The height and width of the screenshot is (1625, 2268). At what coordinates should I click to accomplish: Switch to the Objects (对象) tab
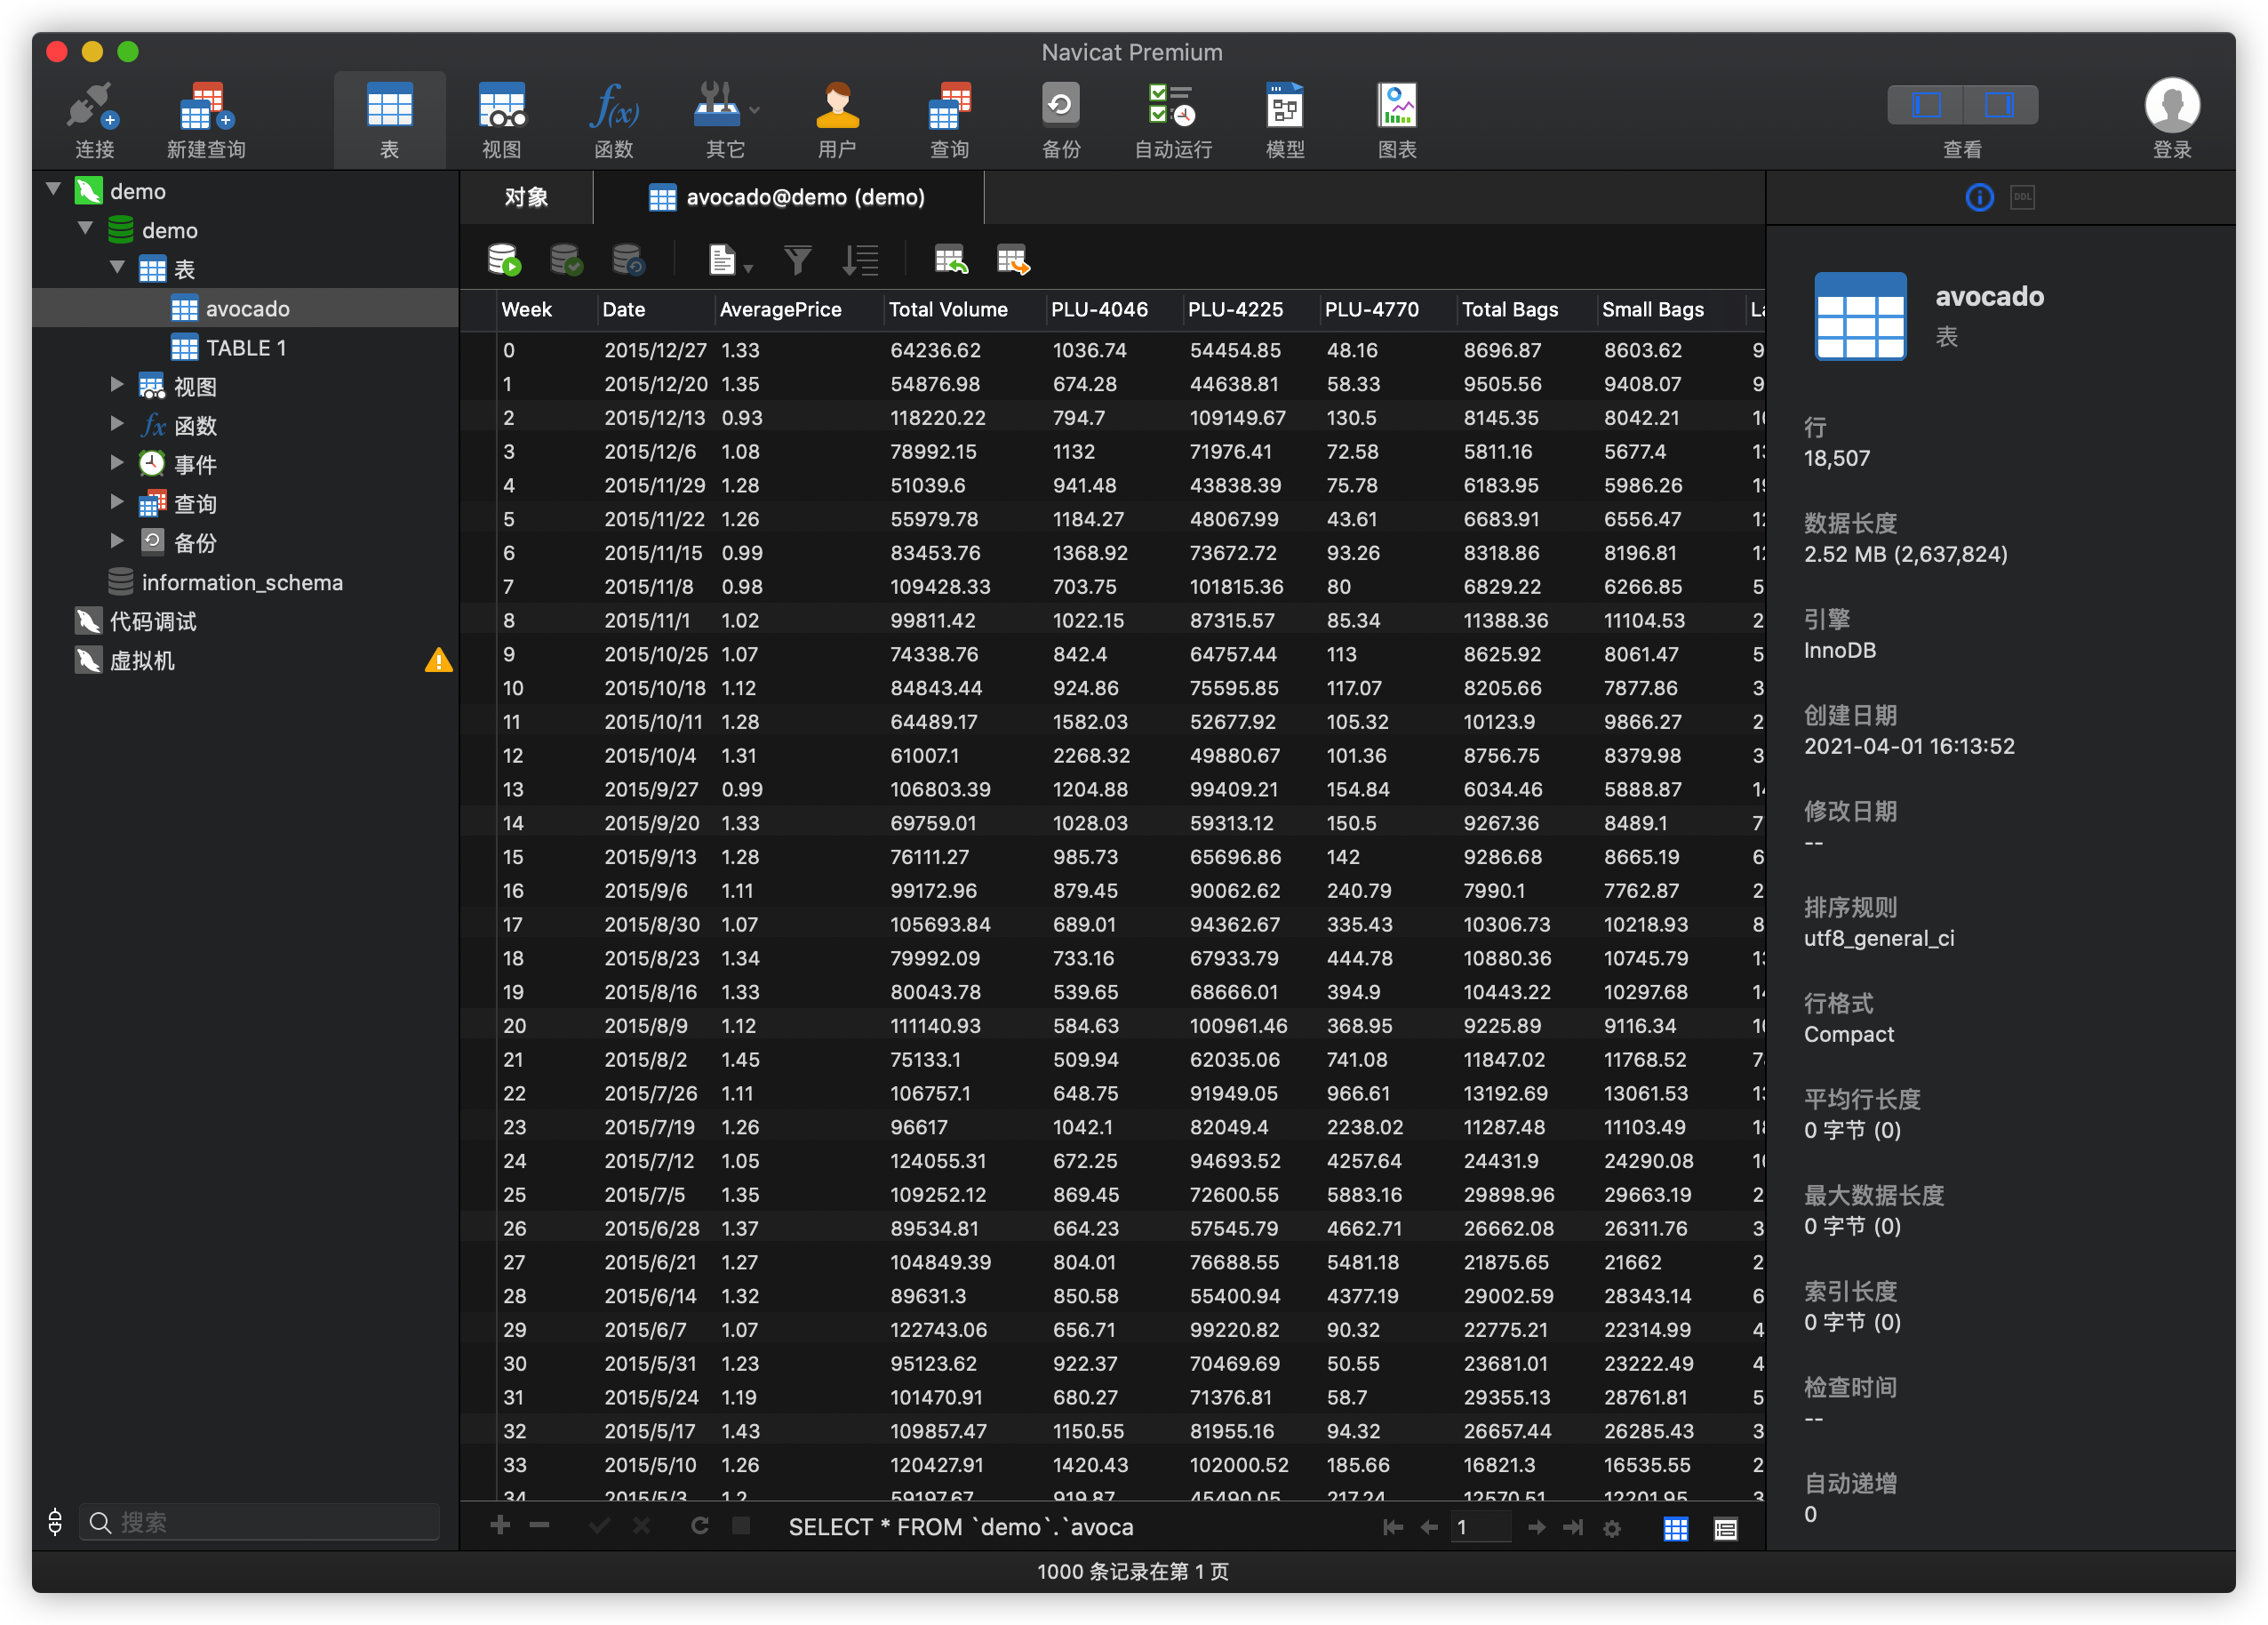tap(526, 197)
